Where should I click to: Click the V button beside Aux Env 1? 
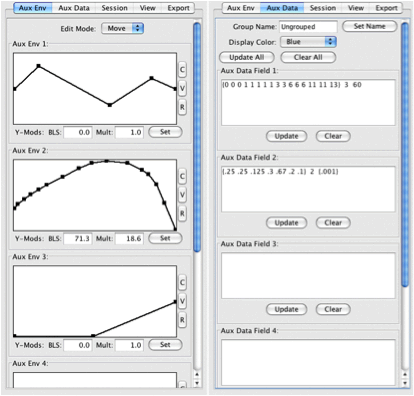[182, 88]
